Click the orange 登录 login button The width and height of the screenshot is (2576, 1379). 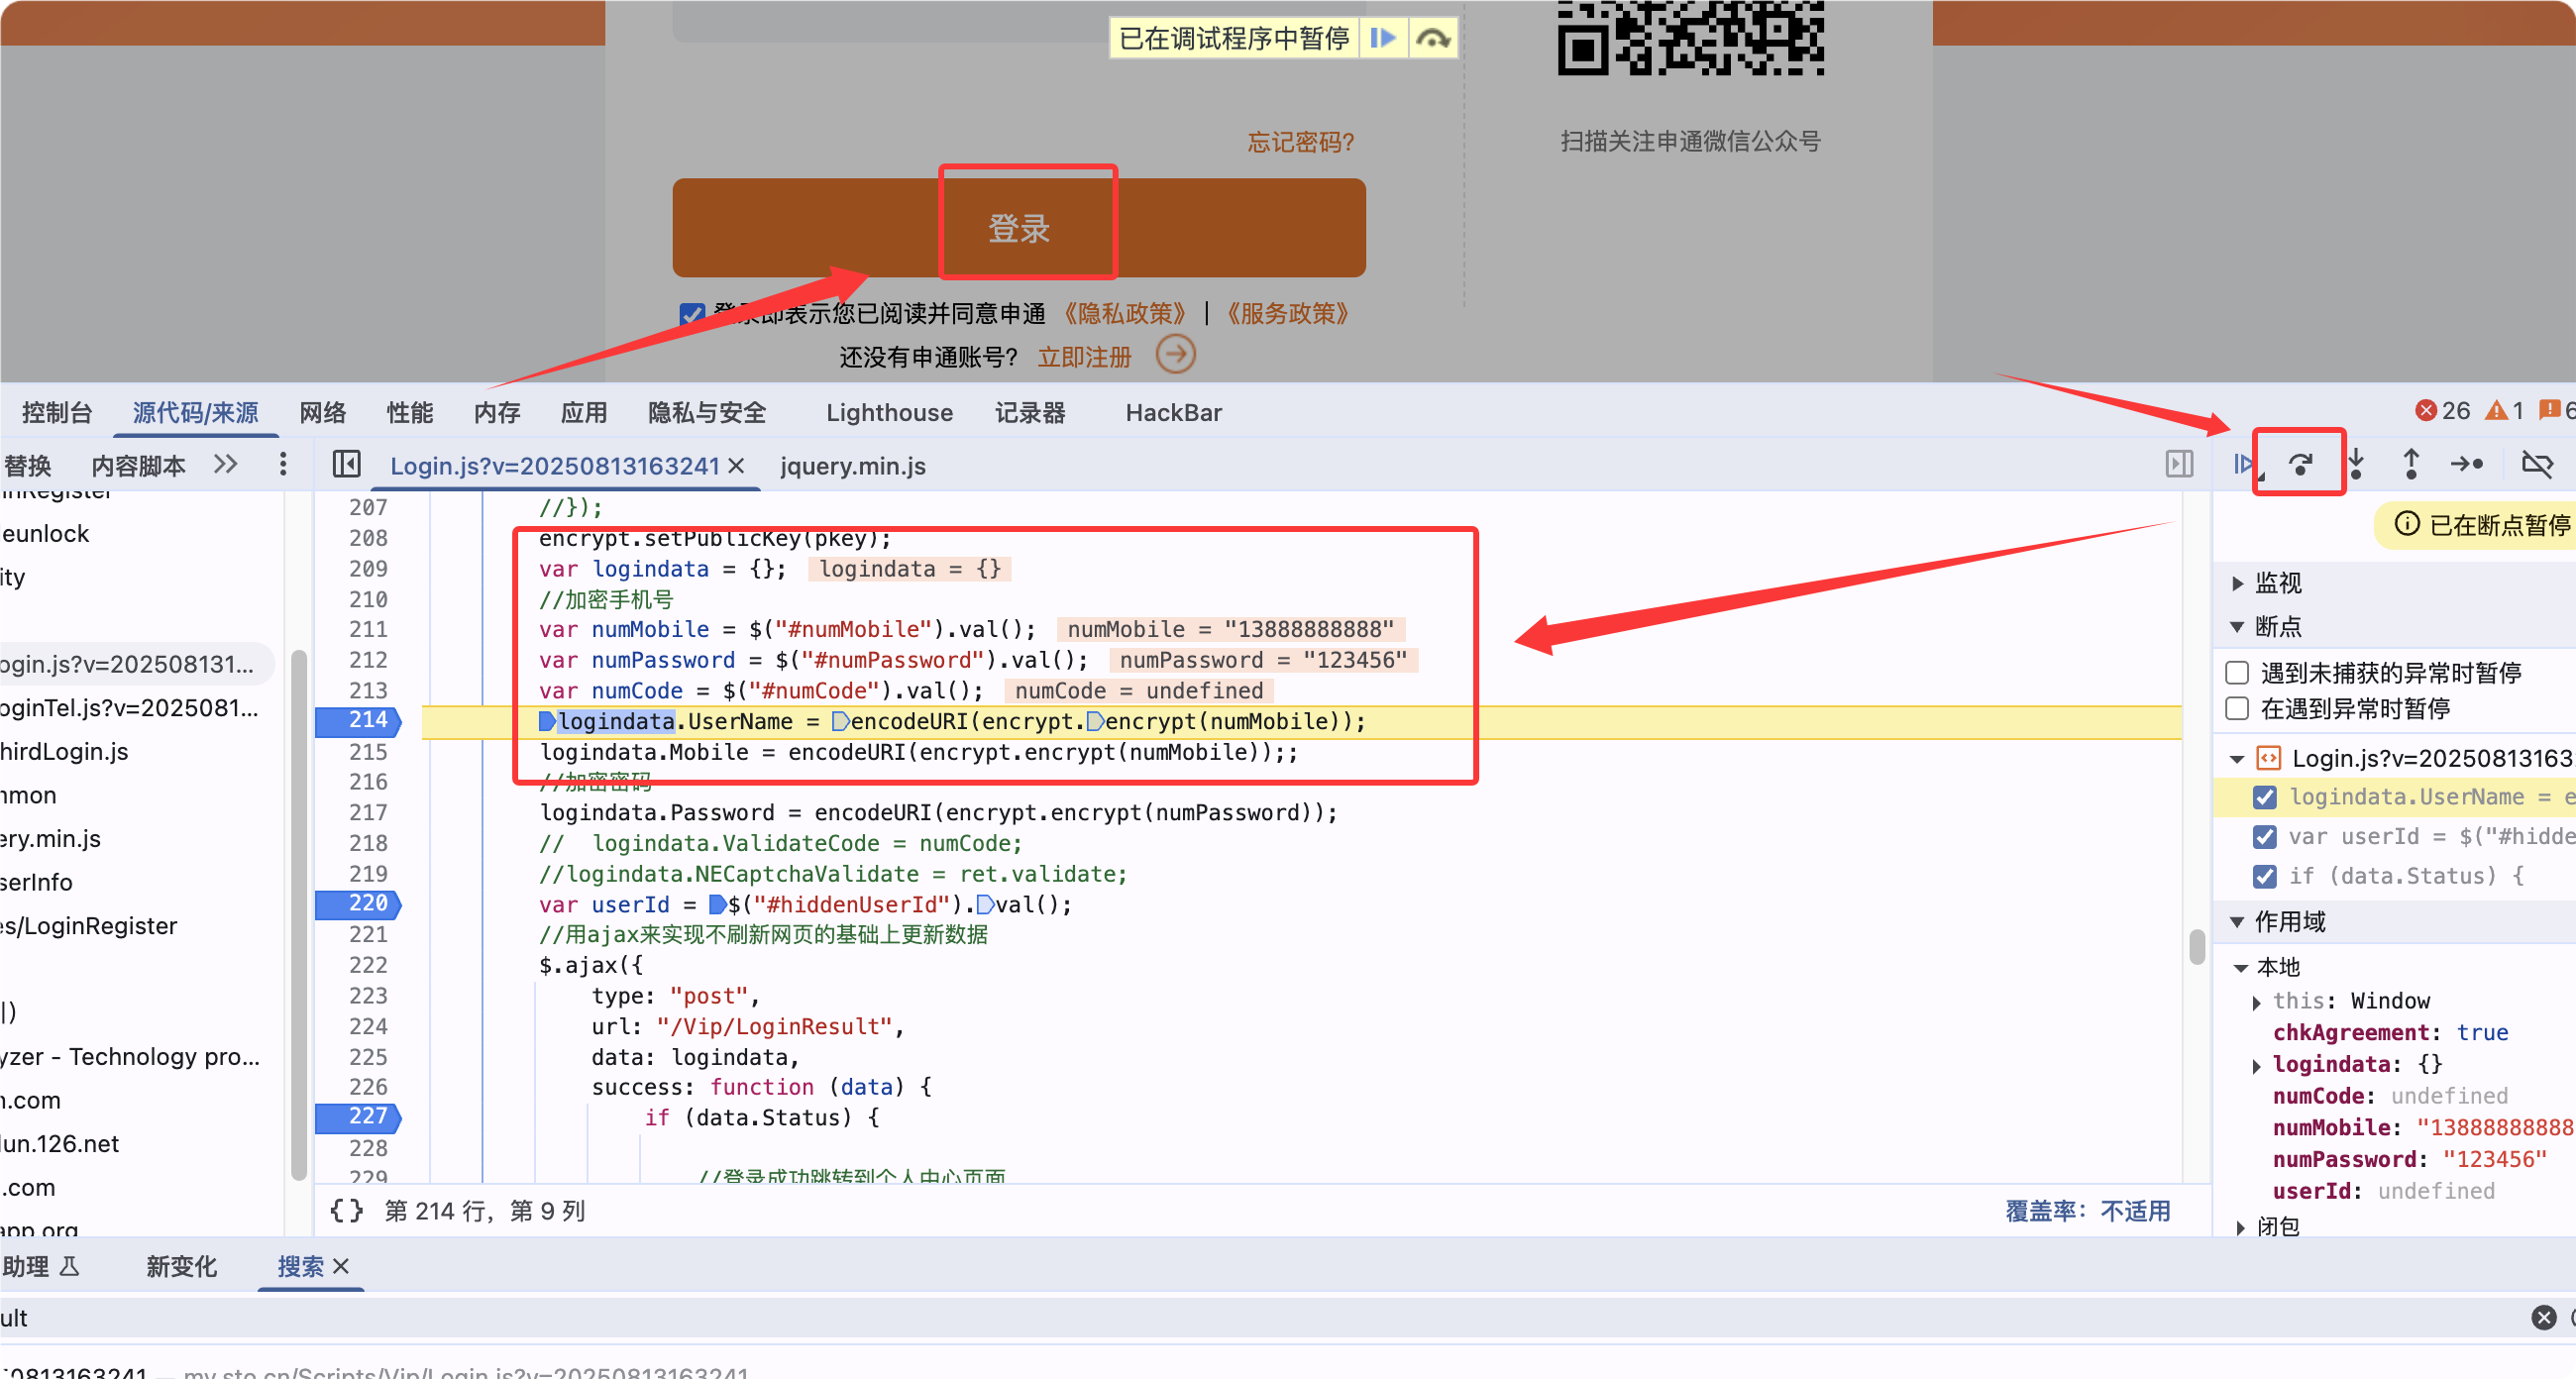click(x=1018, y=228)
